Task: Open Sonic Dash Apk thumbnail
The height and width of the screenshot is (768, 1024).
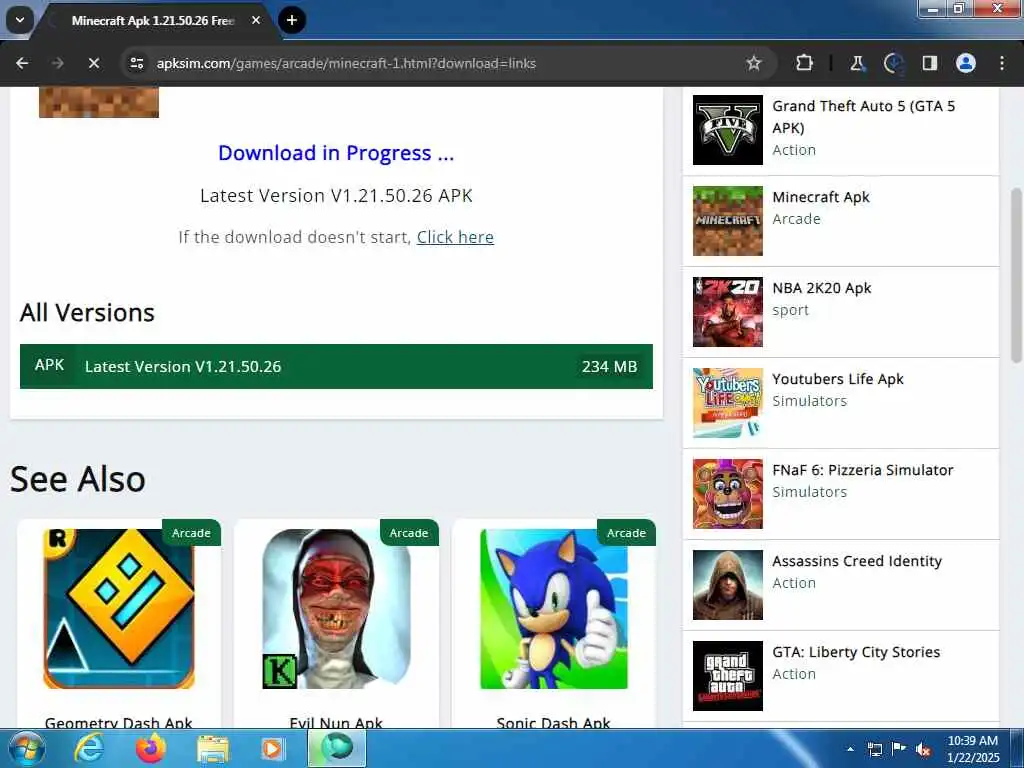Action: point(554,609)
